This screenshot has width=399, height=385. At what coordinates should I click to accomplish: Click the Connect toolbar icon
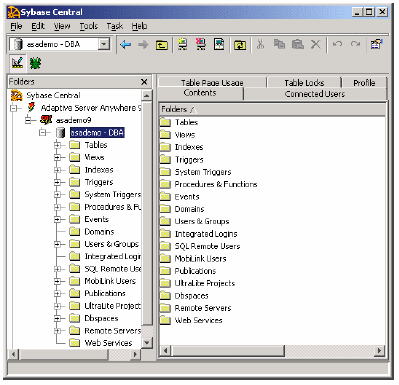(x=182, y=44)
